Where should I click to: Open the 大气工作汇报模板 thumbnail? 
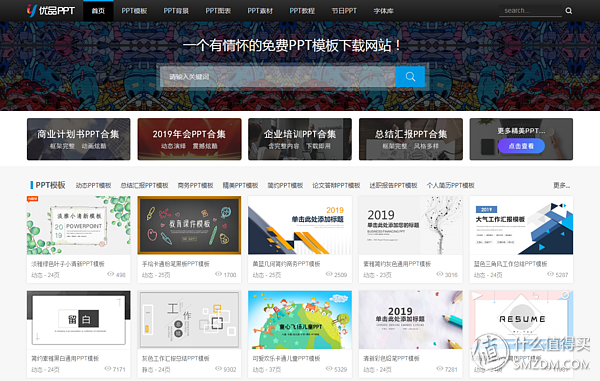coord(521,225)
